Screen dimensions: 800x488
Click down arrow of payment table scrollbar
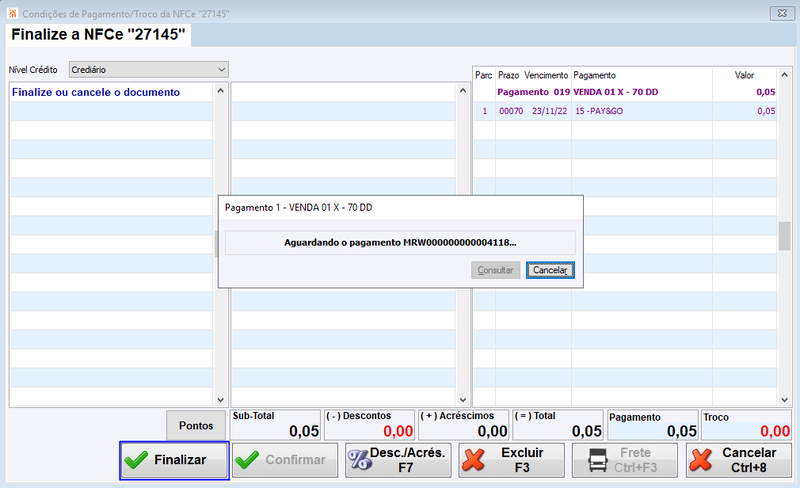click(784, 400)
